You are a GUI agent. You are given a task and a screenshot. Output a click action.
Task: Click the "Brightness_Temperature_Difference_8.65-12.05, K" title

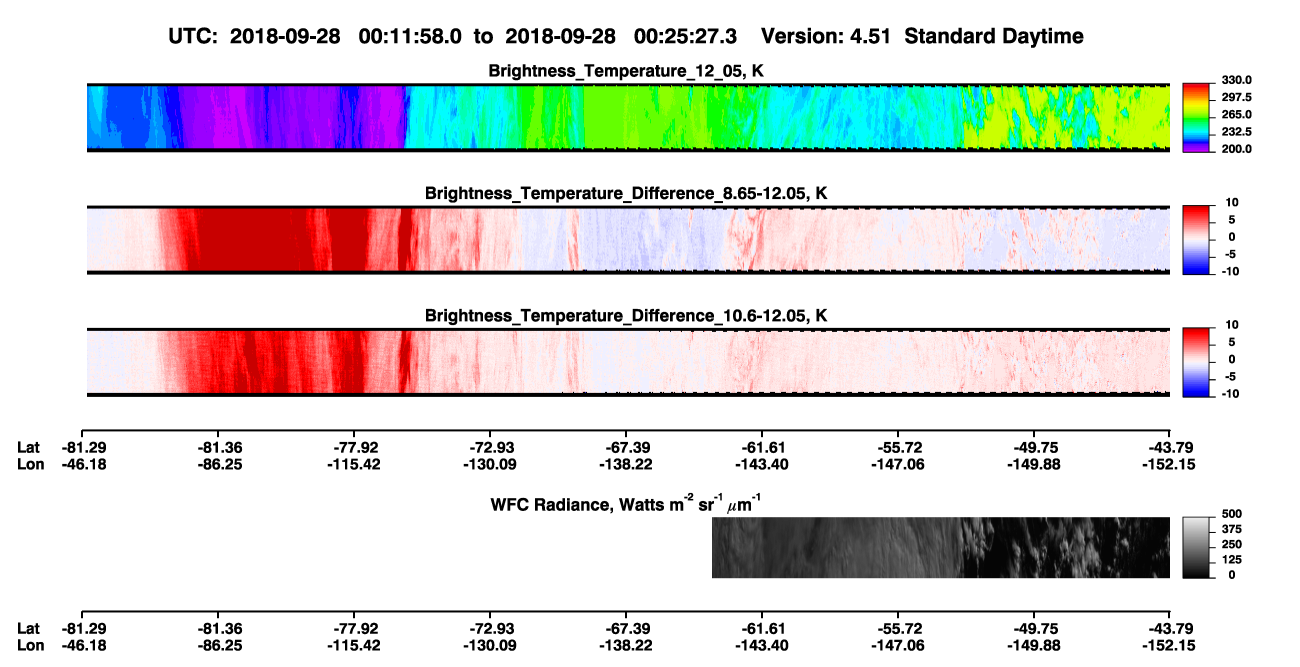pos(627,193)
